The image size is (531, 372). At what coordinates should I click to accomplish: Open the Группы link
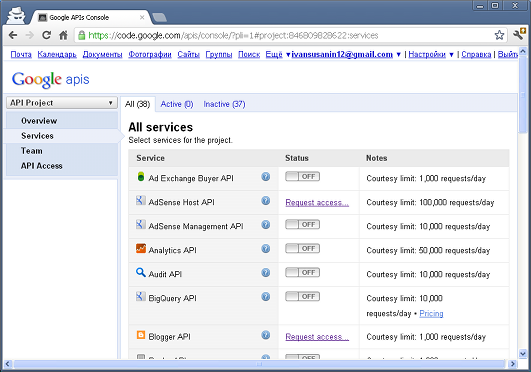219,54
